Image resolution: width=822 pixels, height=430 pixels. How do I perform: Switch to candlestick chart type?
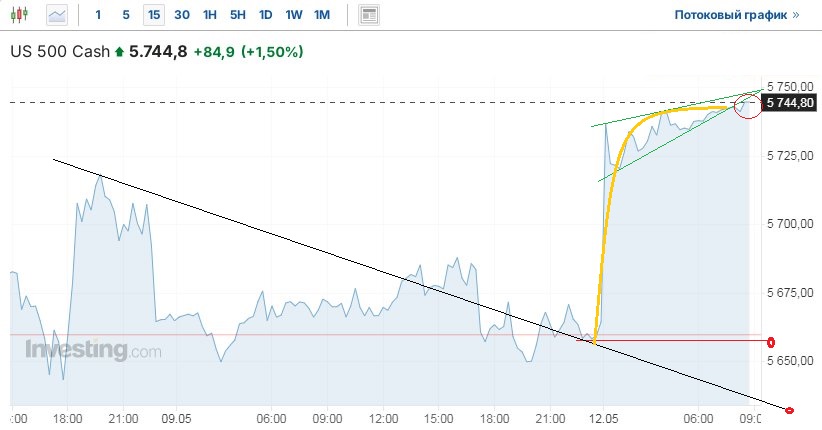point(22,15)
